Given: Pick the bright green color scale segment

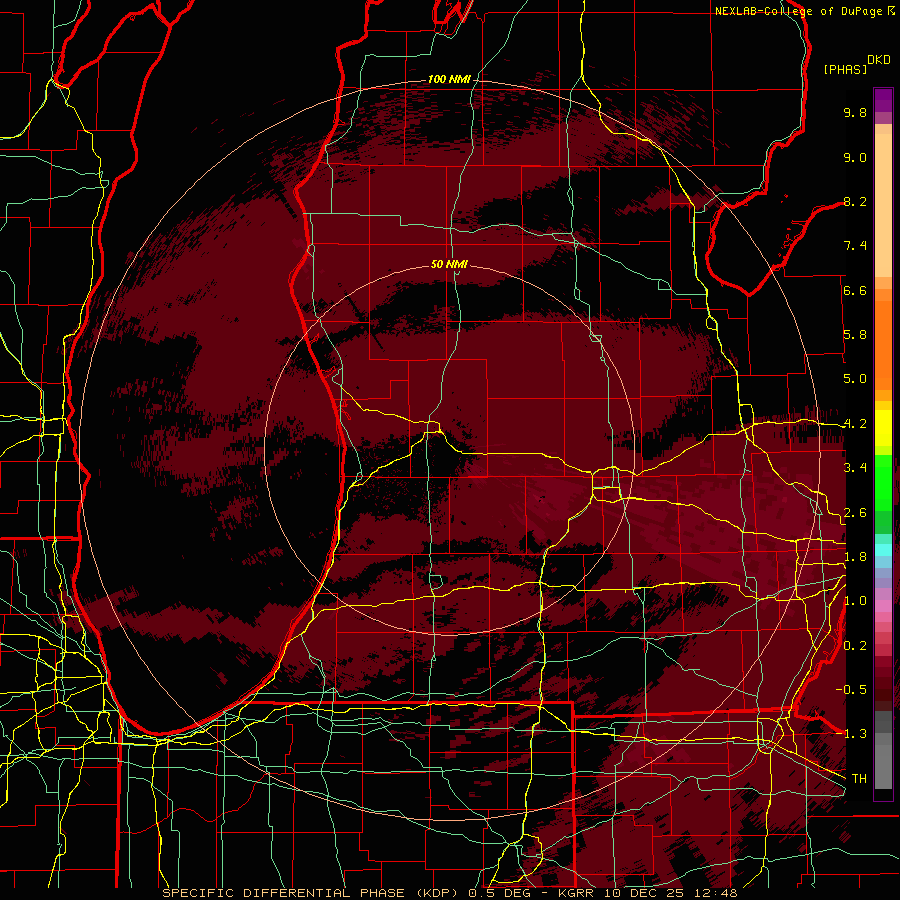Looking at the screenshot, I should [883, 482].
